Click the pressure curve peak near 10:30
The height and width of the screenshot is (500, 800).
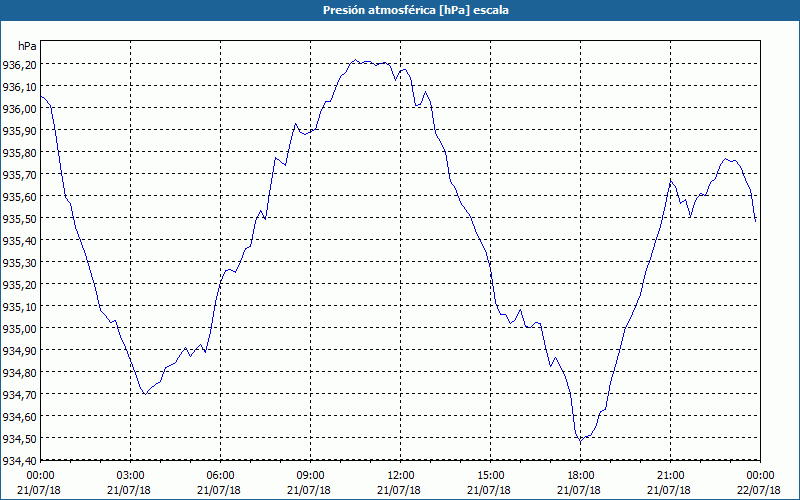tap(356, 60)
